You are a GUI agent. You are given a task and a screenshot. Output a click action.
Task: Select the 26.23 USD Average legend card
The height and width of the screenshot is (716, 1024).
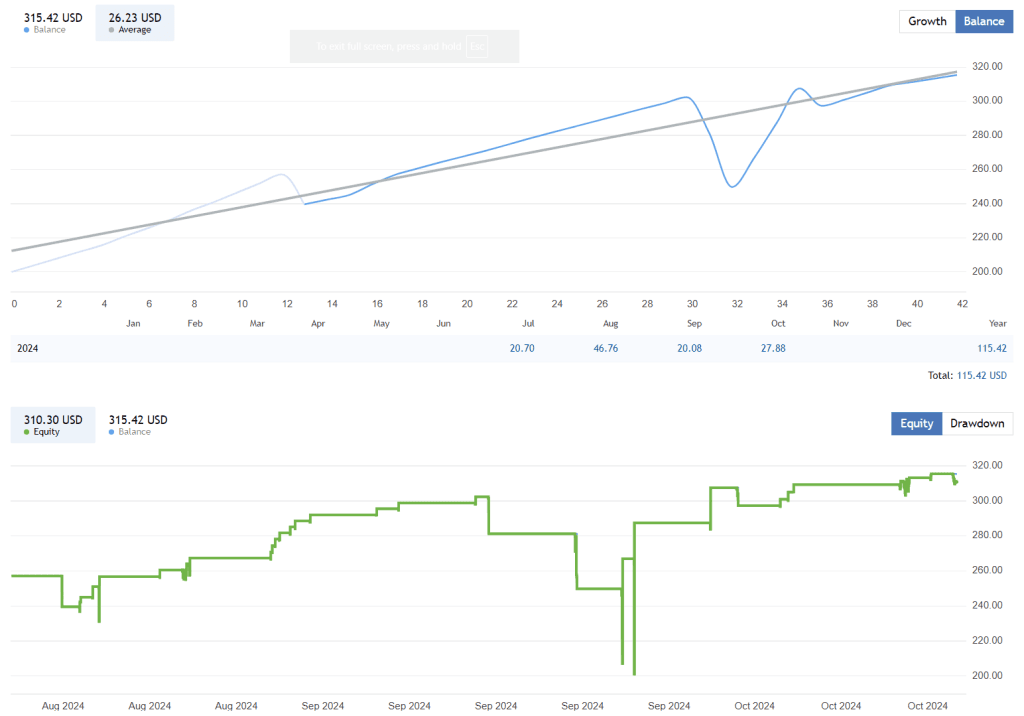click(x=134, y=22)
